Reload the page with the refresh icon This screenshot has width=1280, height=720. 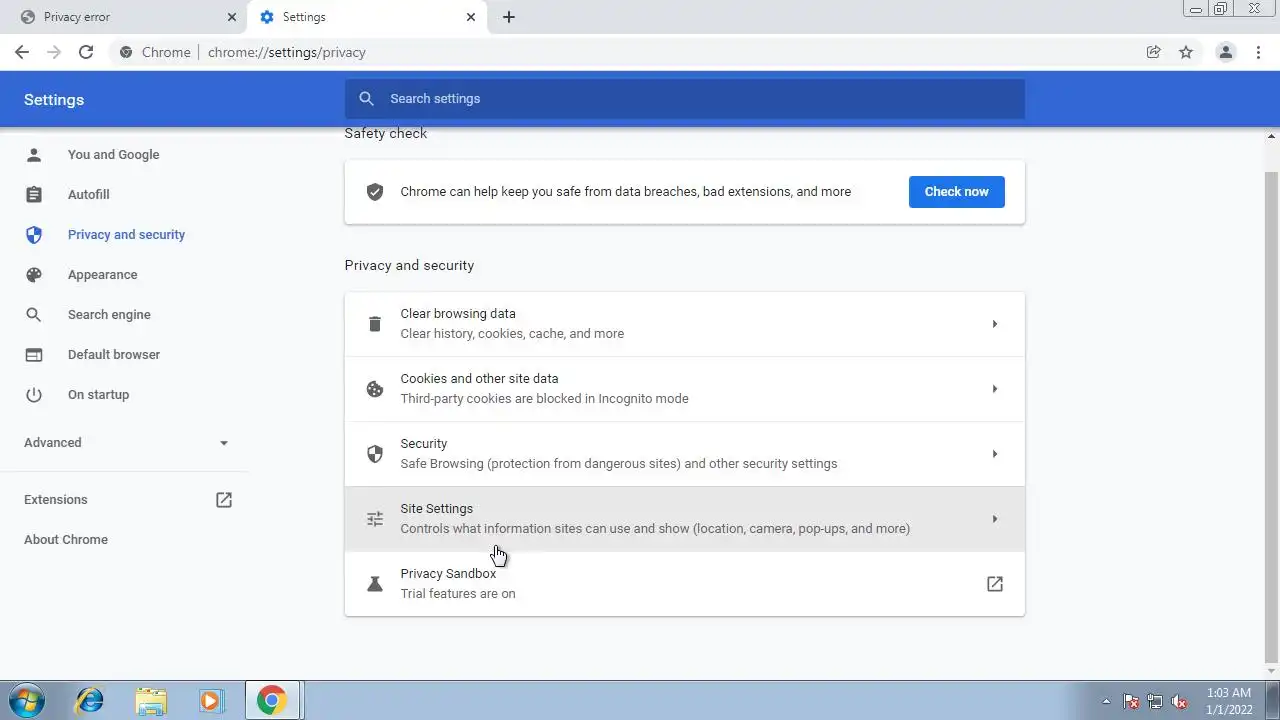tap(86, 52)
